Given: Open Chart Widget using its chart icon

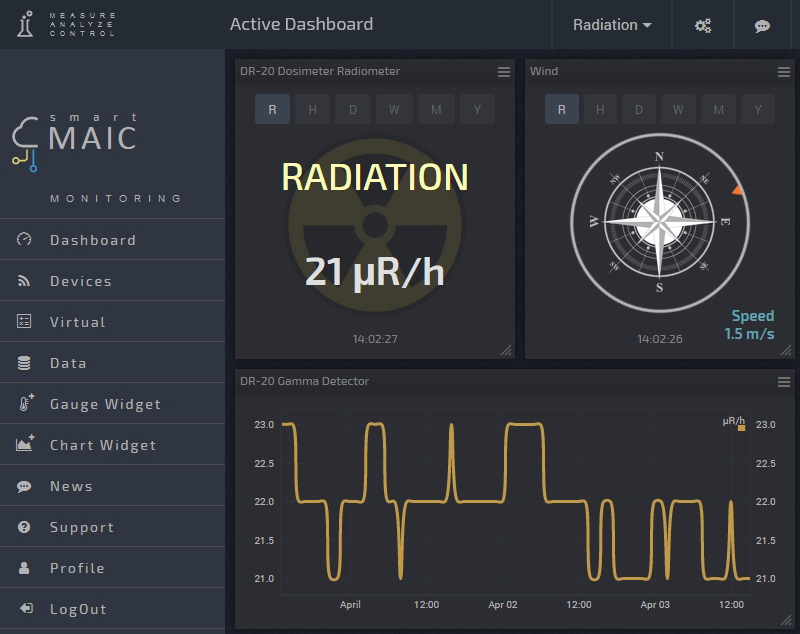Looking at the screenshot, I should pos(25,445).
